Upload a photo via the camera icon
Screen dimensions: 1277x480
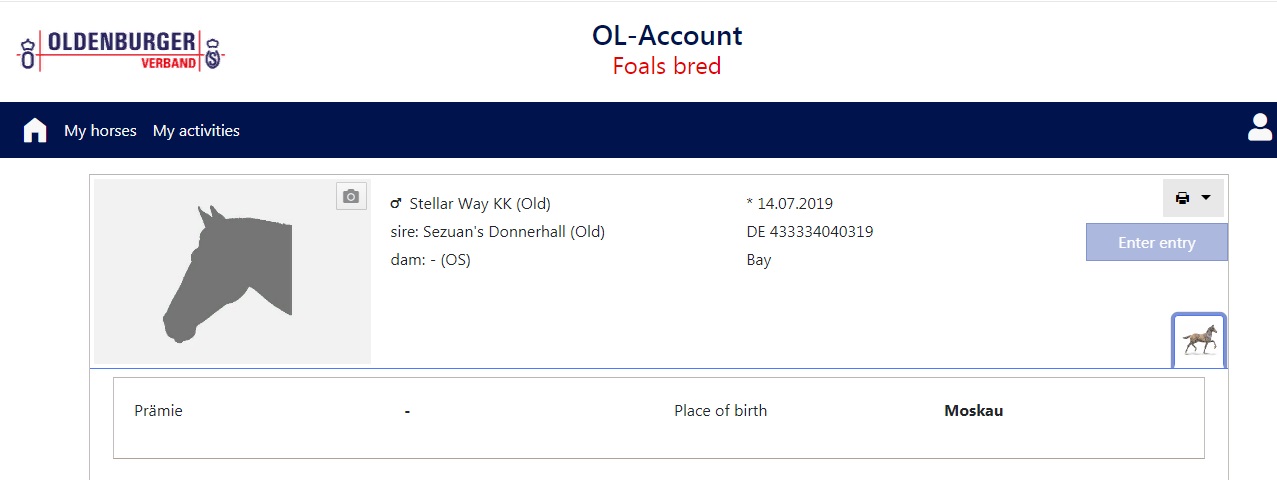[351, 197]
